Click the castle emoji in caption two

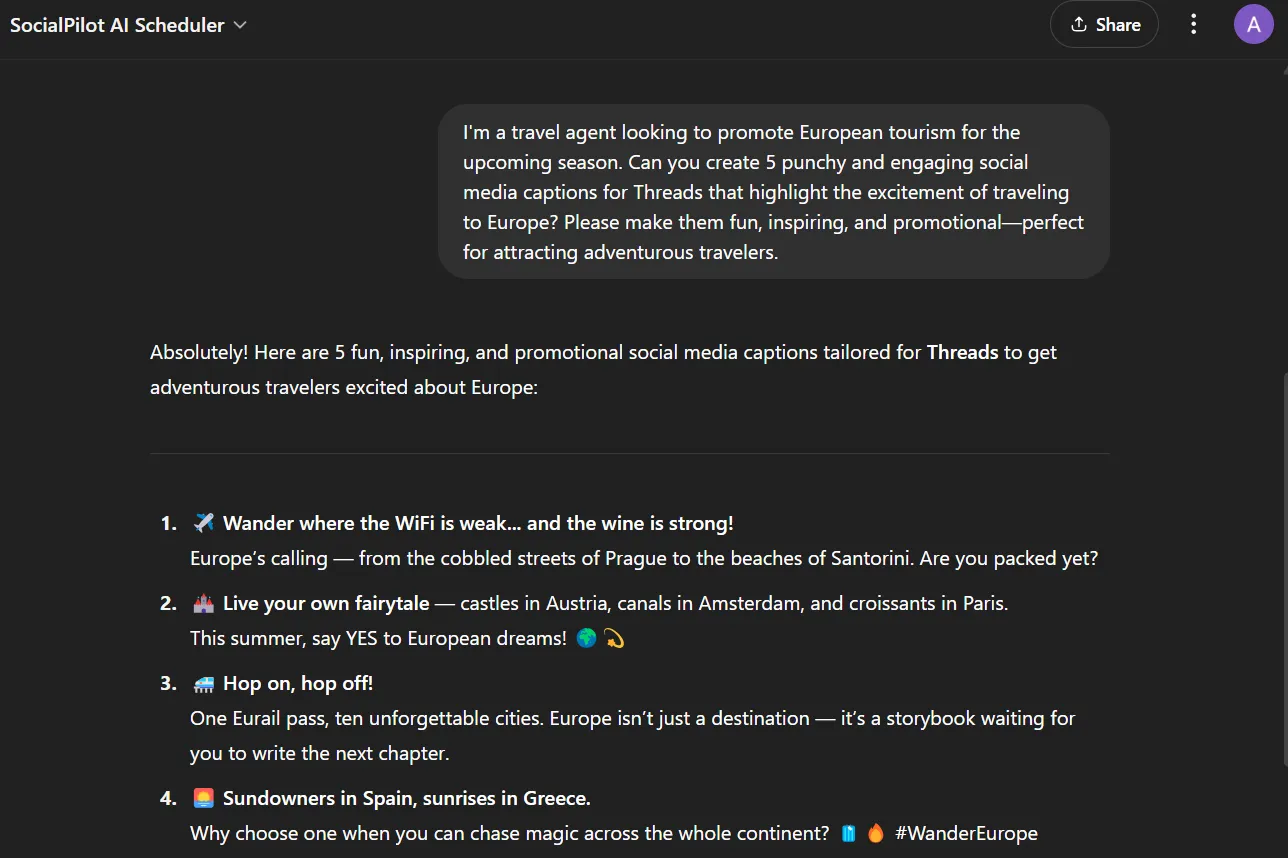[x=203, y=602]
